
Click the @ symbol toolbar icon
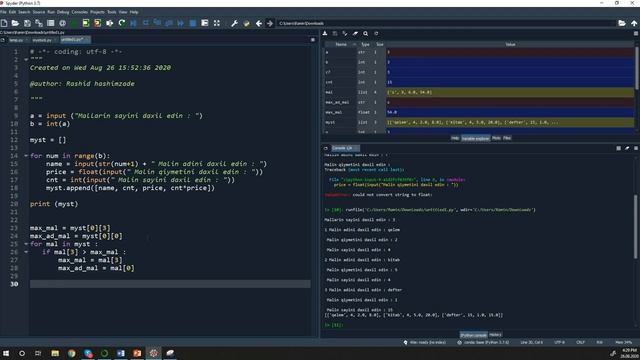pos(62,23)
